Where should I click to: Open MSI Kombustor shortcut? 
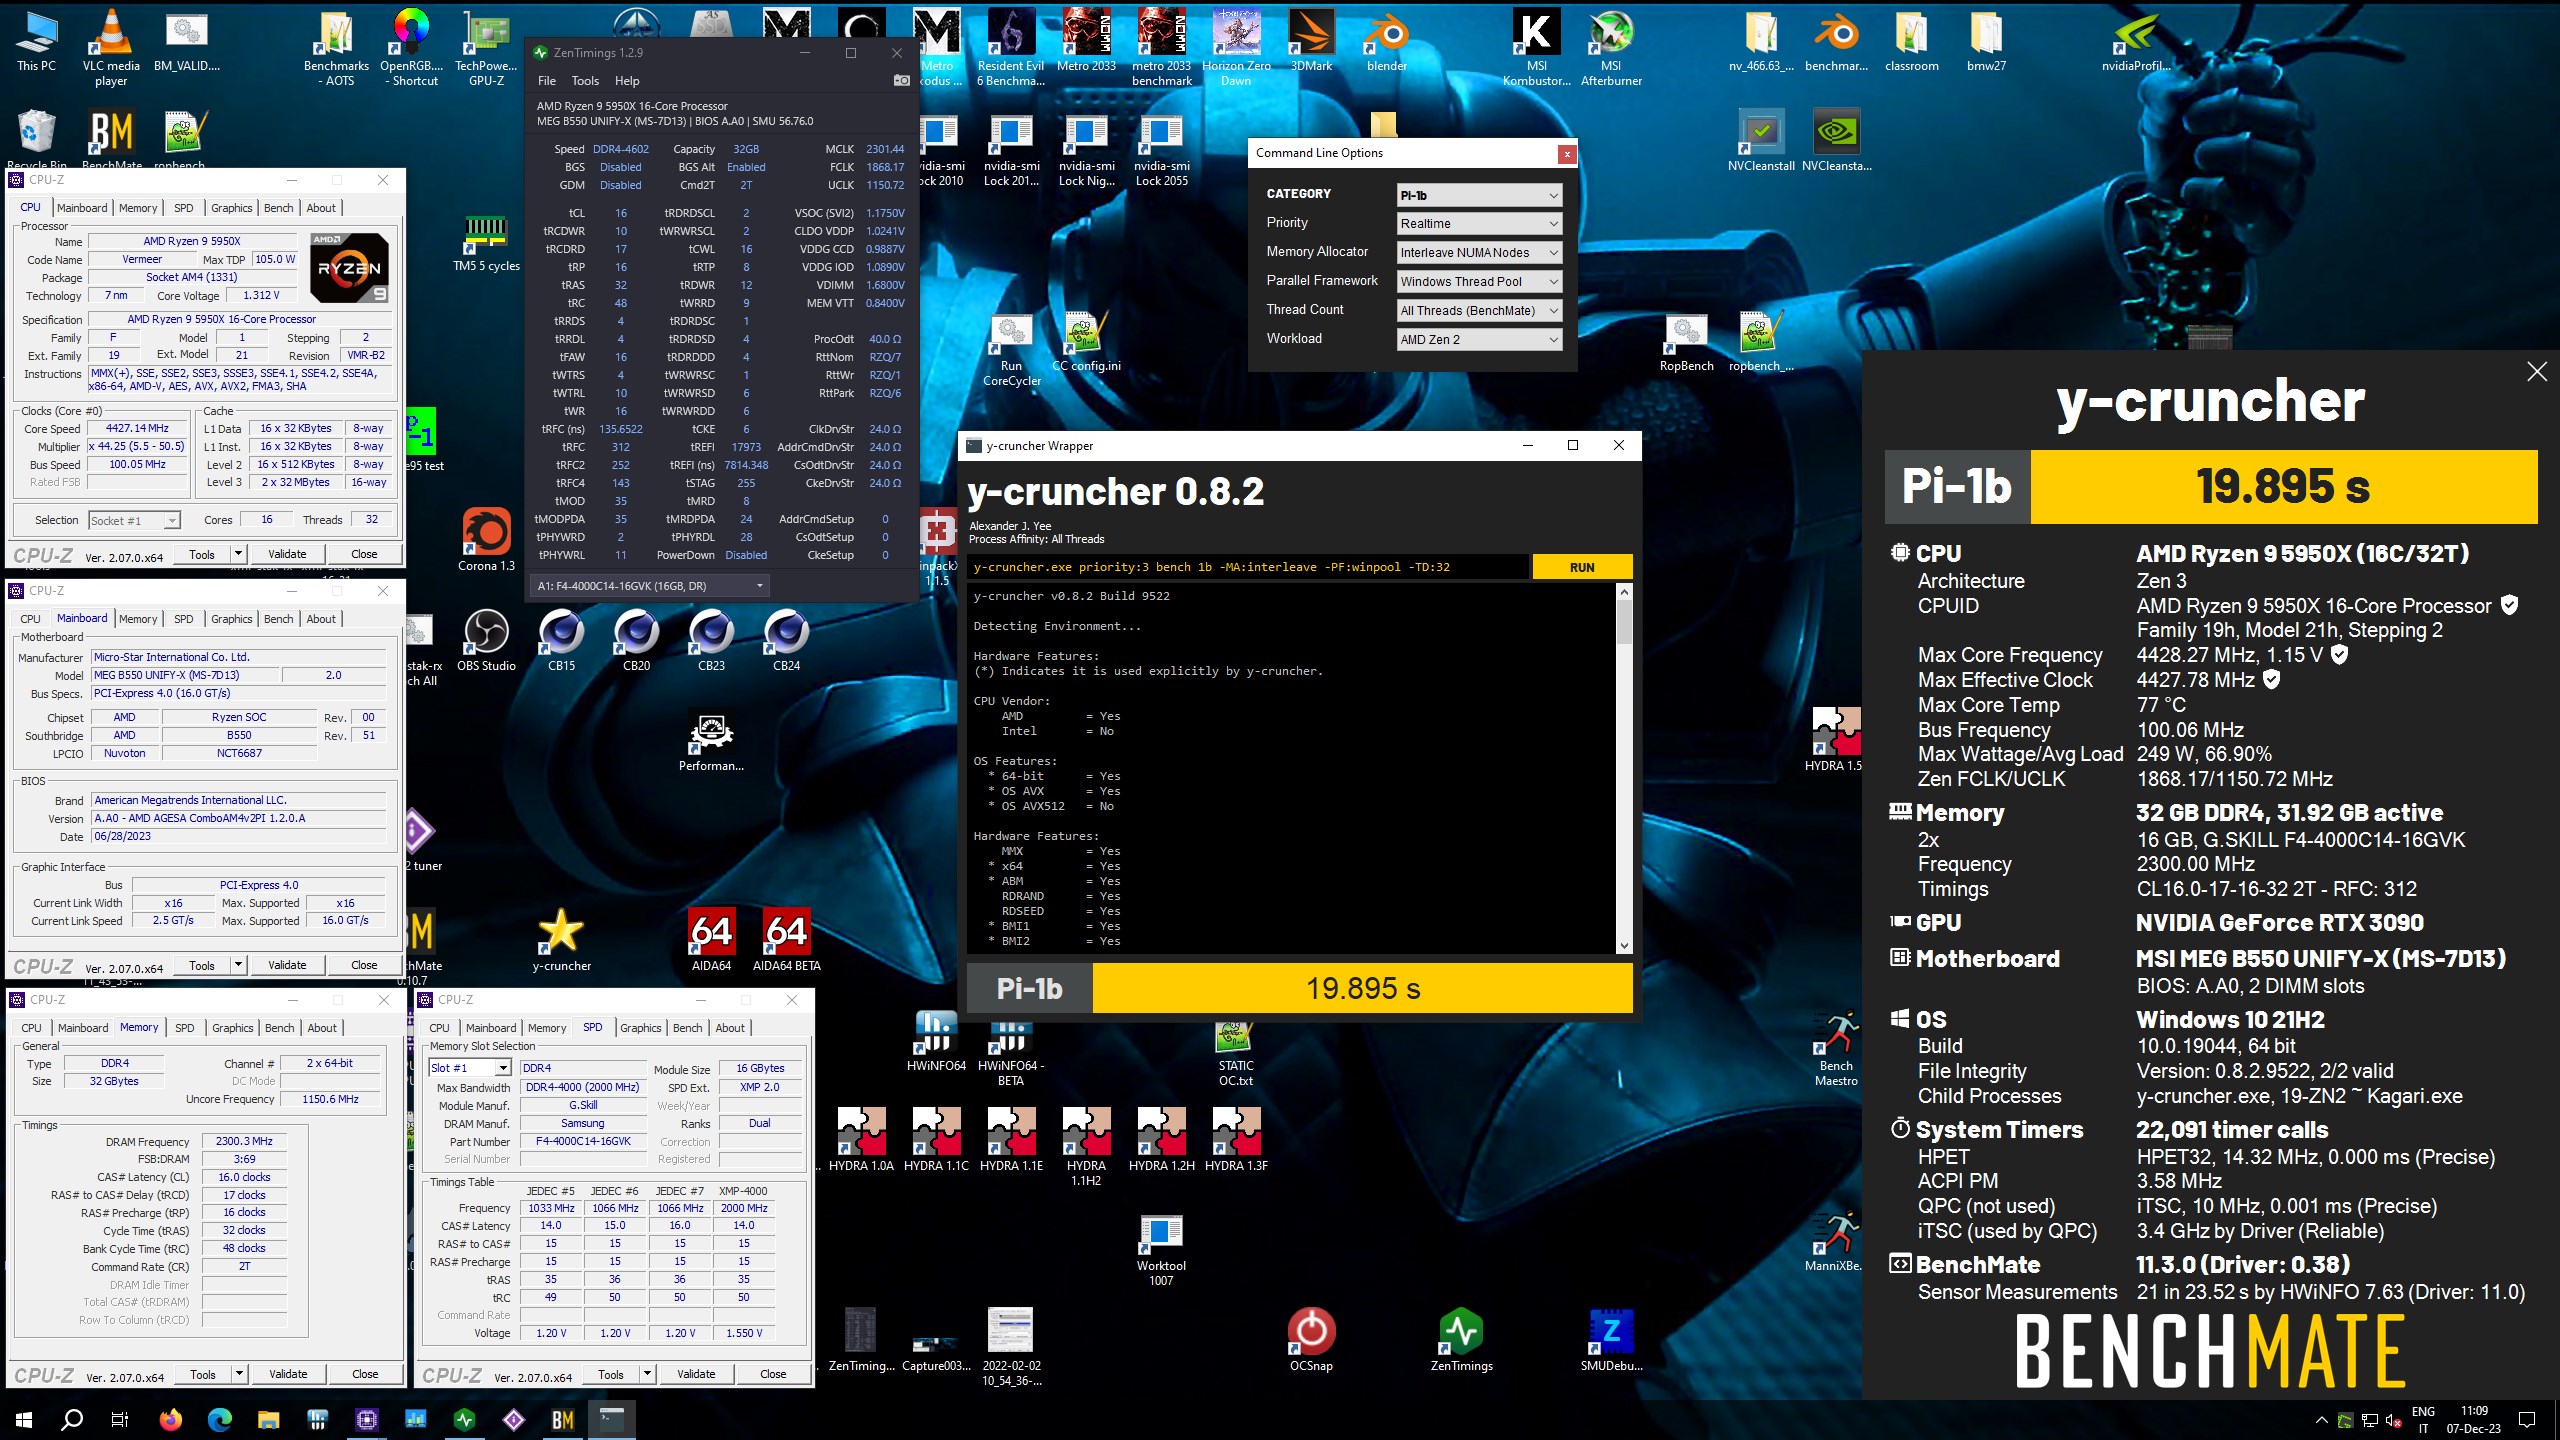[1536, 47]
